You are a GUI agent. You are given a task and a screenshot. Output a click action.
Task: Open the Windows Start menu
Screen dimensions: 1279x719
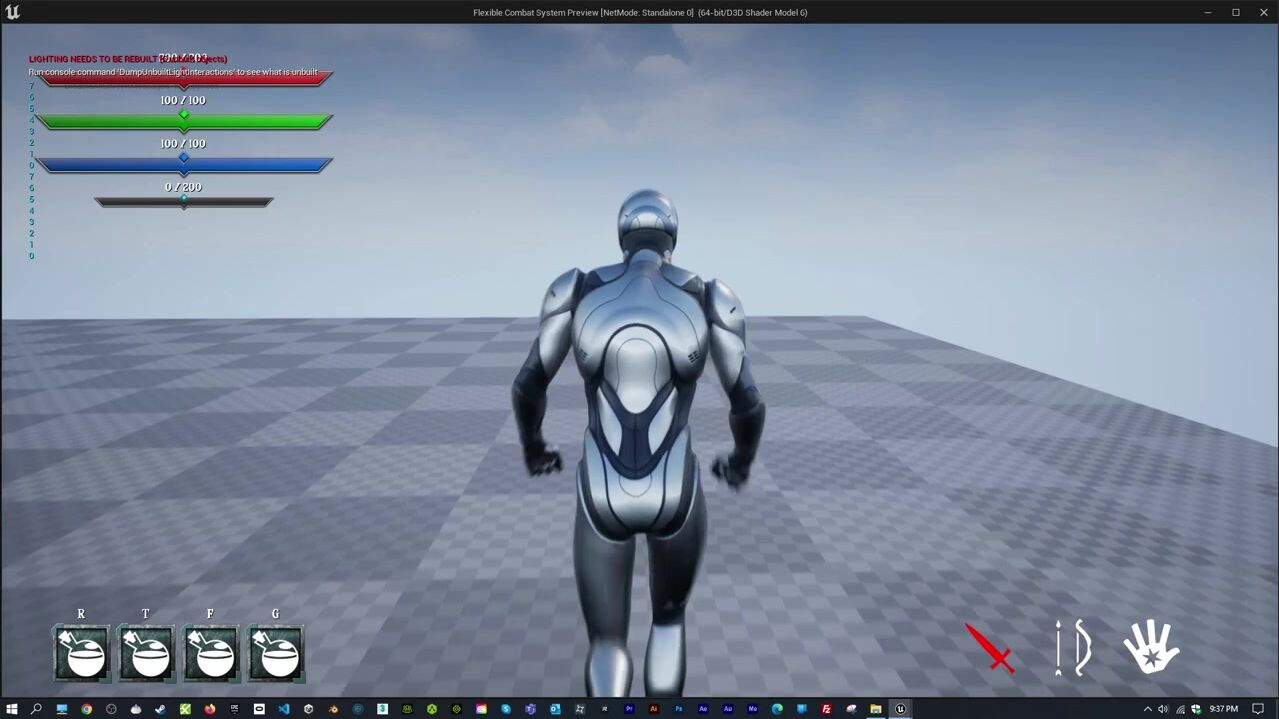click(11, 709)
